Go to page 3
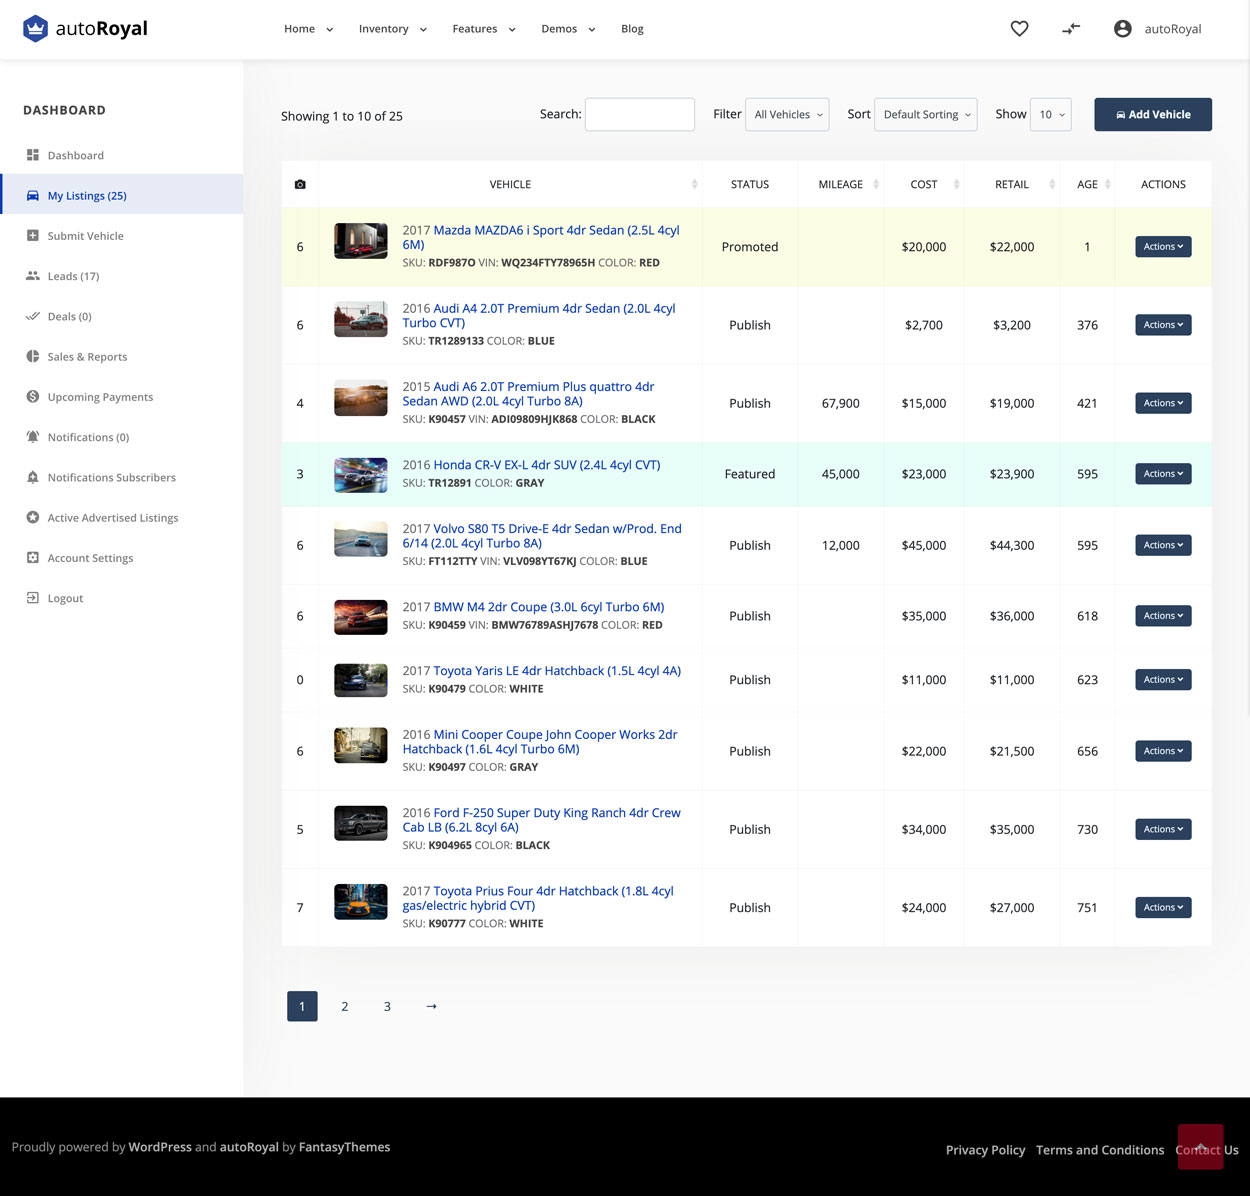 click(x=387, y=1006)
